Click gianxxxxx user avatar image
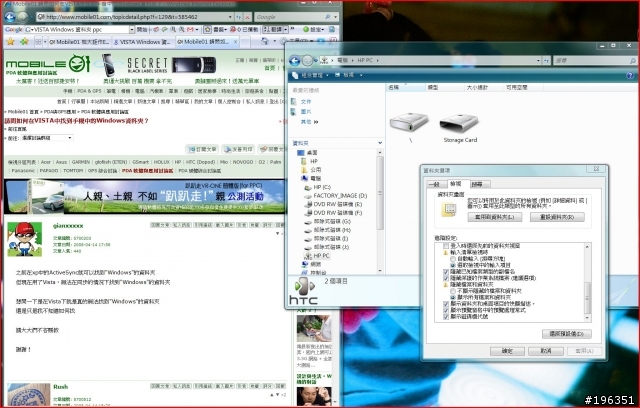The height and width of the screenshot is (408, 640). pos(24,239)
